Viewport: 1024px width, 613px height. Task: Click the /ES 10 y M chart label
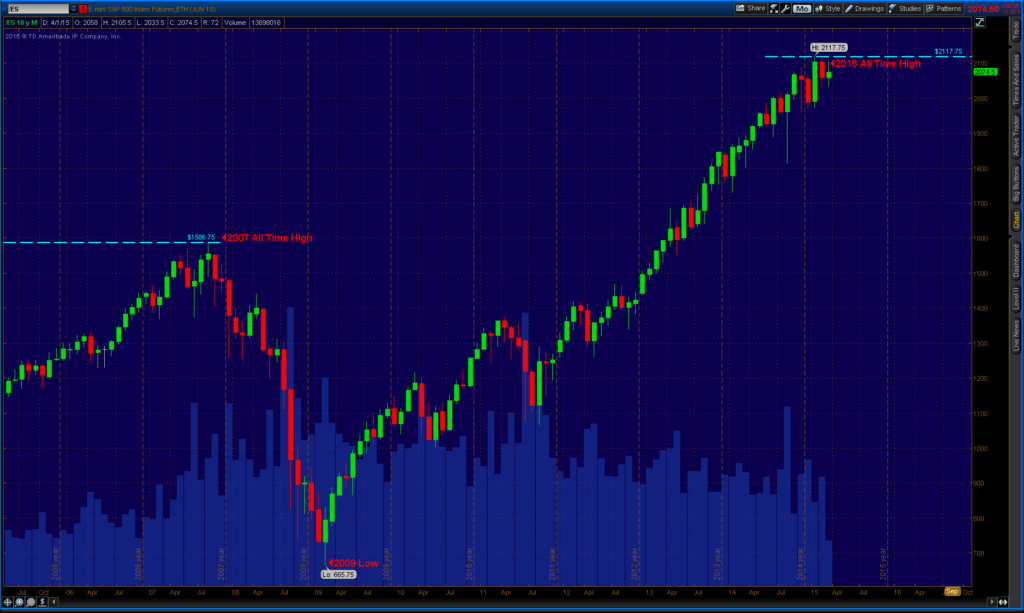click(x=22, y=23)
